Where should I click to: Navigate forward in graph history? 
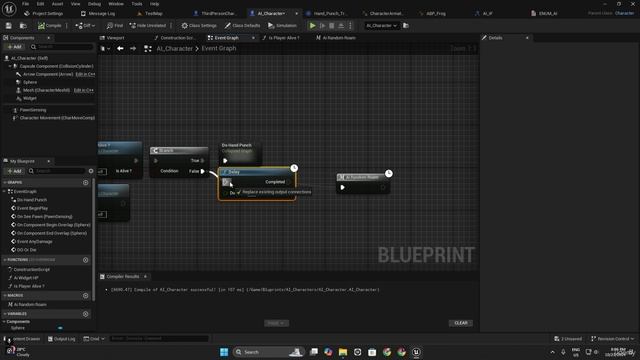(133, 49)
